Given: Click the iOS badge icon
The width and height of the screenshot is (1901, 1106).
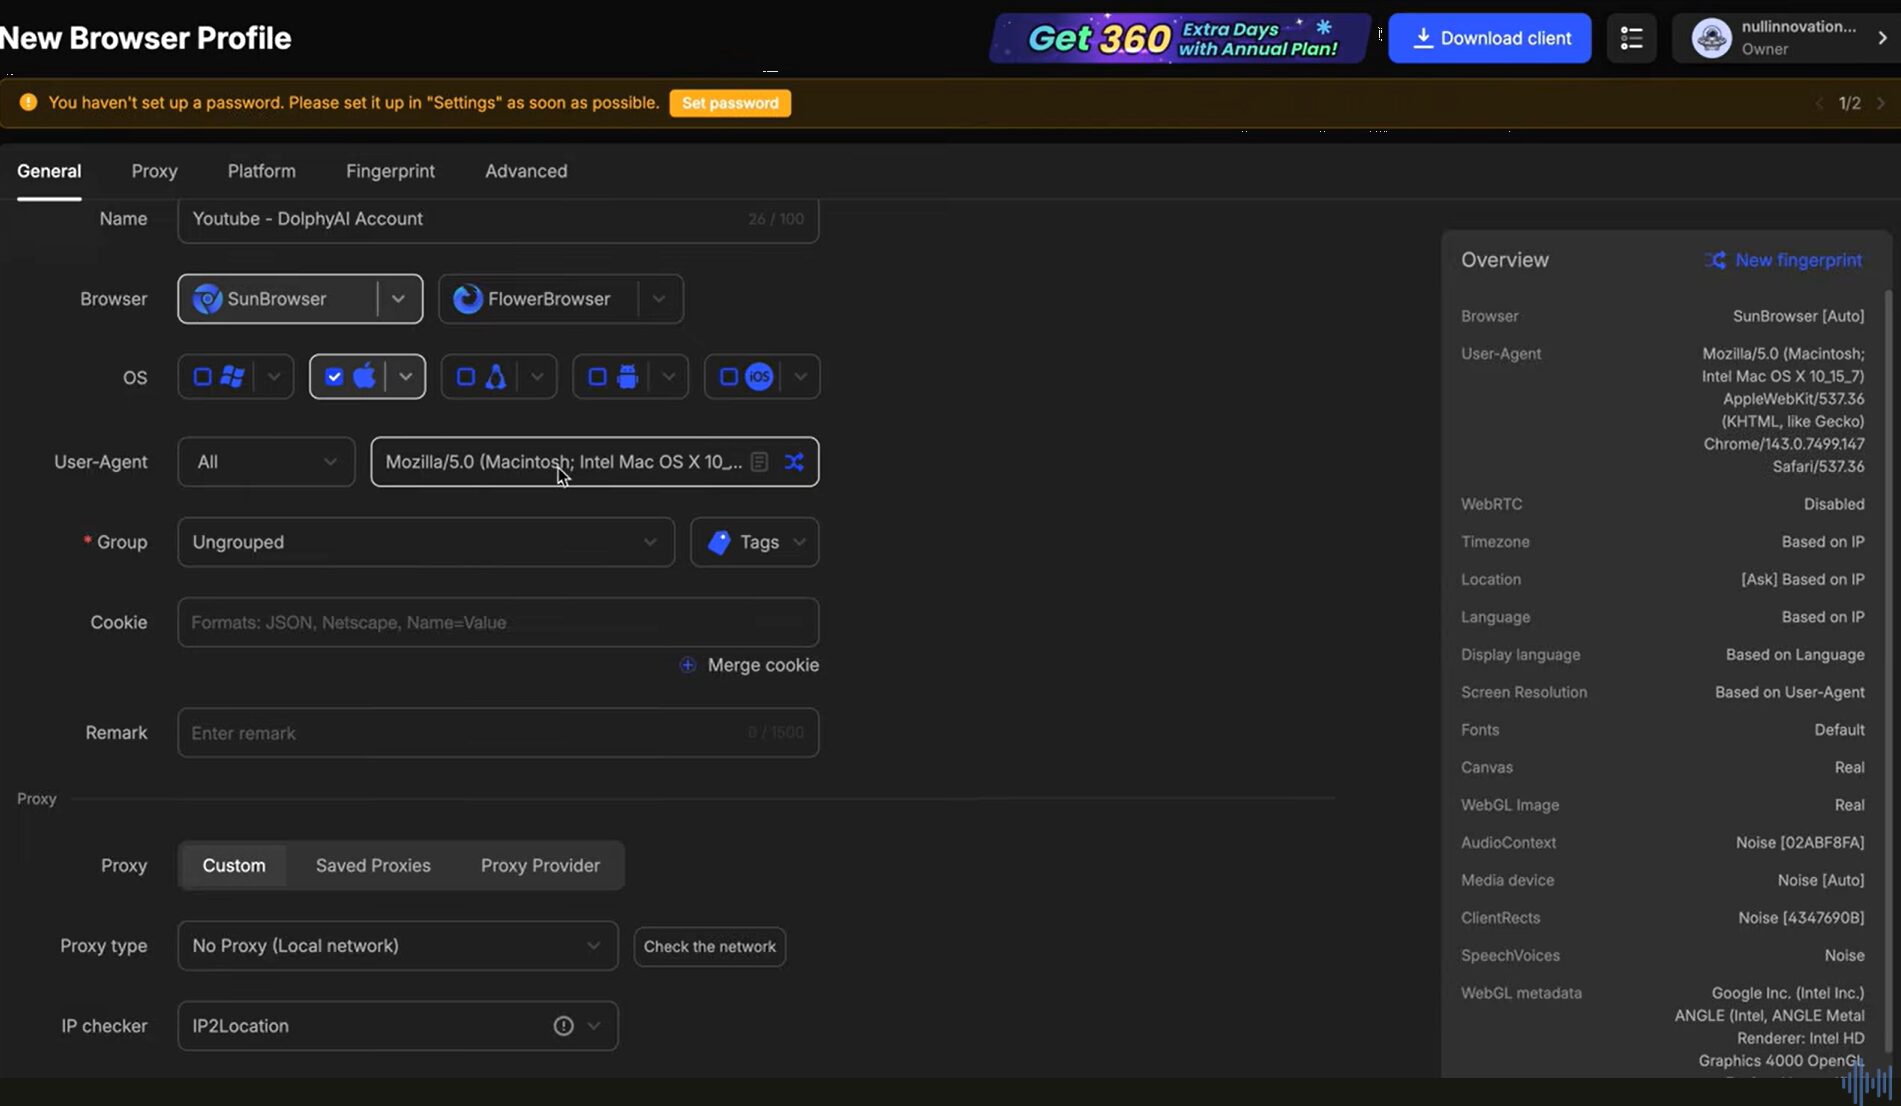Looking at the screenshot, I should (760, 377).
